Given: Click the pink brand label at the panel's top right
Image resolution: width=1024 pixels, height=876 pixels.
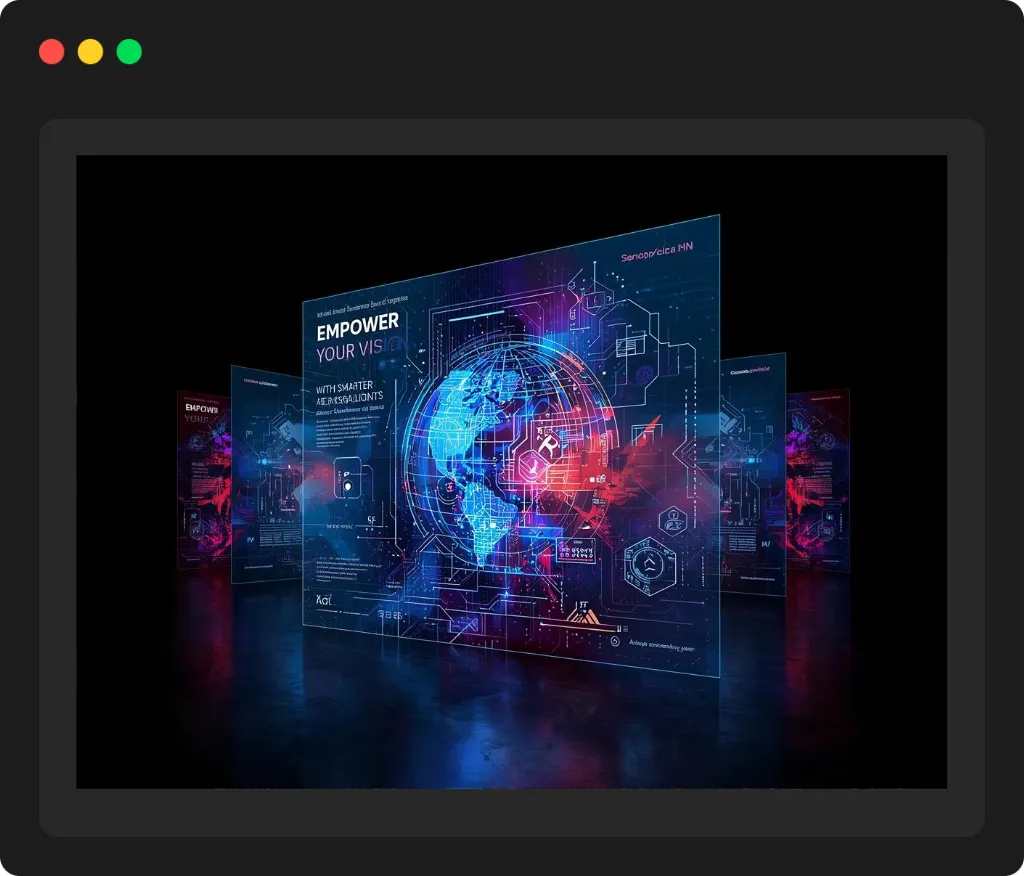Looking at the screenshot, I should pos(656,252).
